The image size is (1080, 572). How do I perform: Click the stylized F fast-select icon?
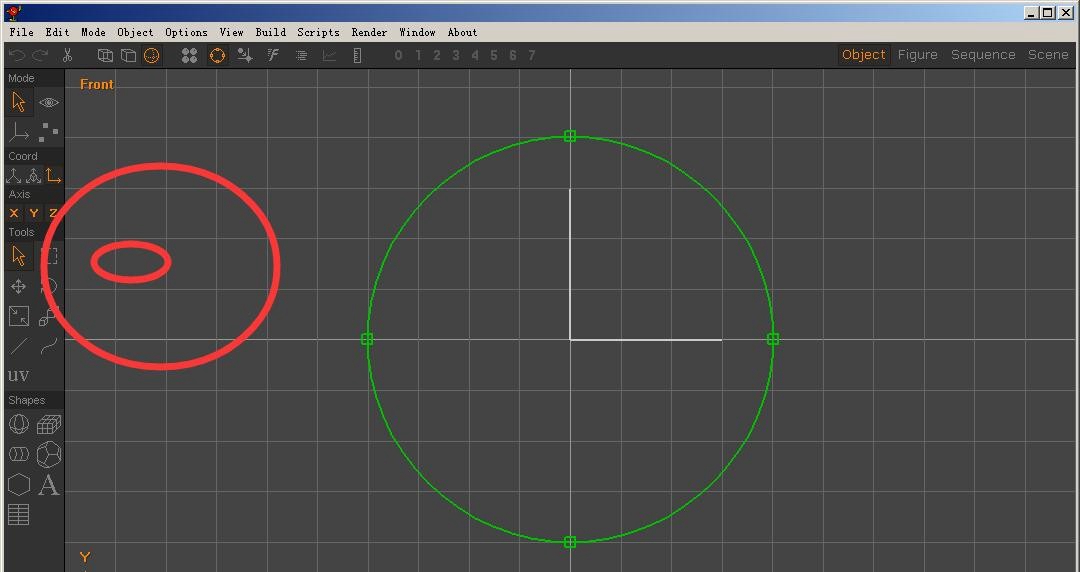tap(273, 55)
